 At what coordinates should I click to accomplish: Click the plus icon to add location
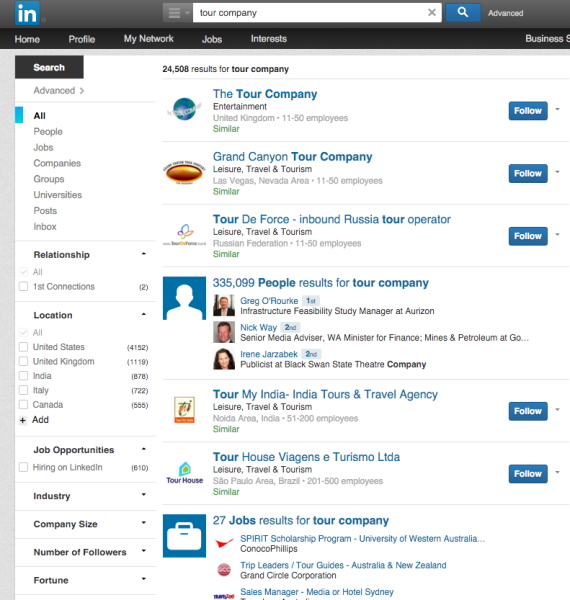coord(23,421)
